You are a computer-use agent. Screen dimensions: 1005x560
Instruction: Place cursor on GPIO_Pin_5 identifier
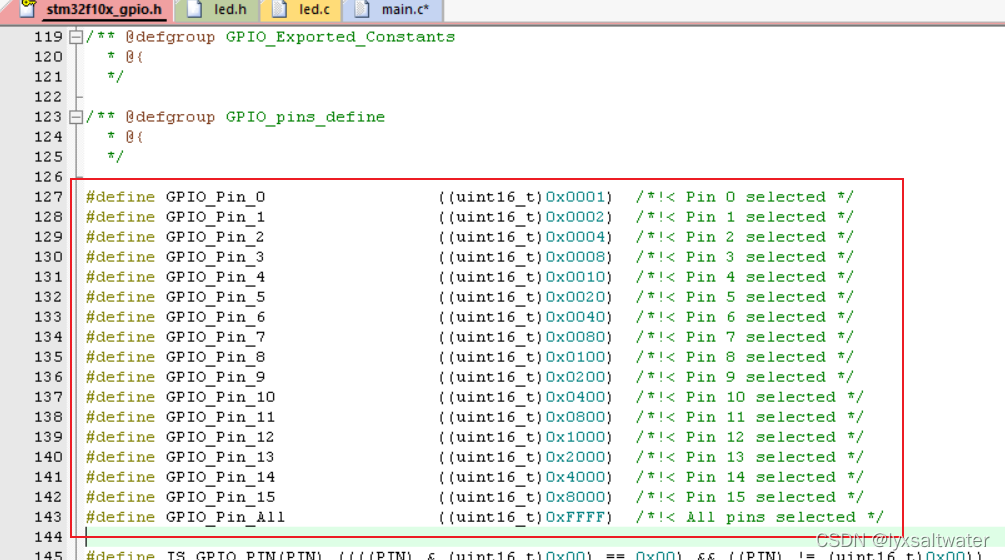tap(215, 297)
